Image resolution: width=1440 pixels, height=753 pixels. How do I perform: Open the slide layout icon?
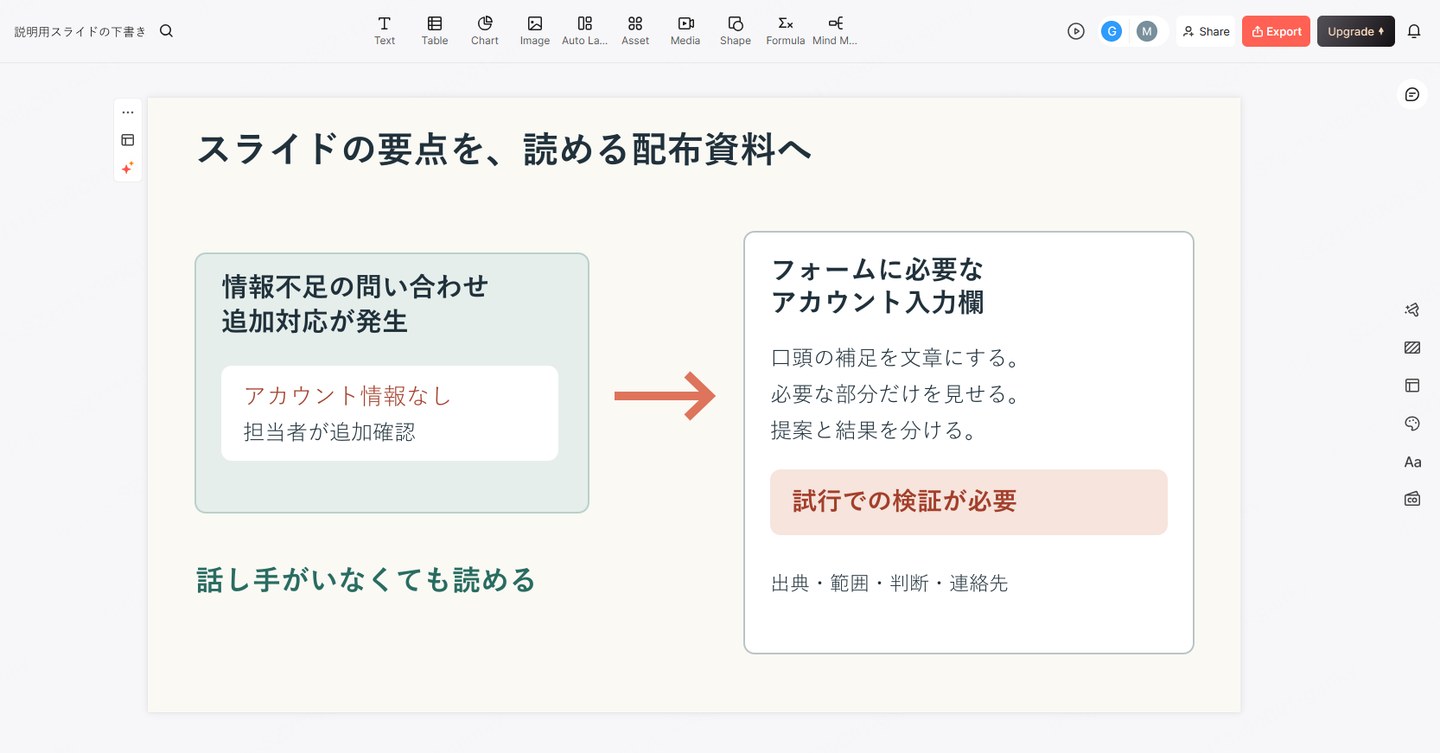click(x=127, y=140)
